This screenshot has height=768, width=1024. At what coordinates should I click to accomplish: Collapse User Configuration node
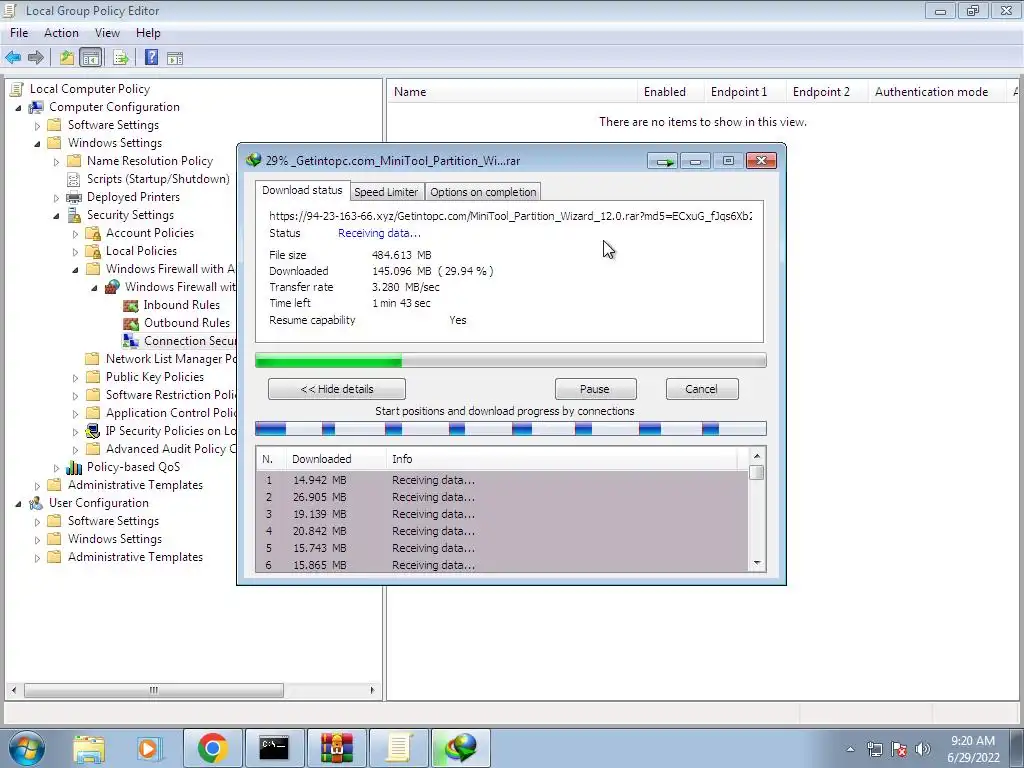tap(18, 504)
